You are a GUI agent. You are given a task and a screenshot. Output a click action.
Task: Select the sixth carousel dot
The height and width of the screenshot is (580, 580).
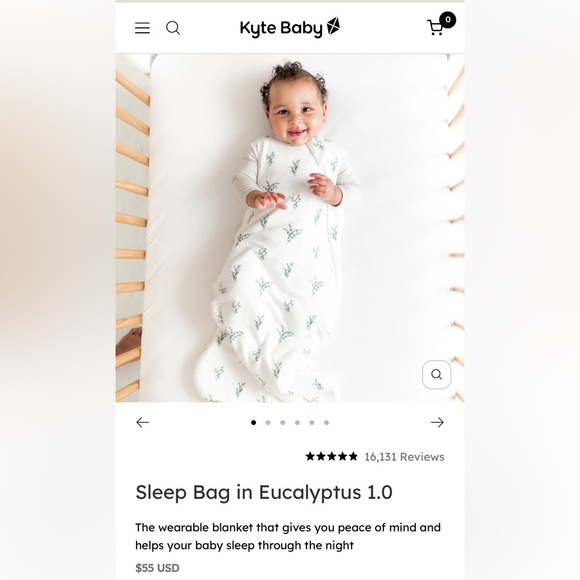coord(326,422)
